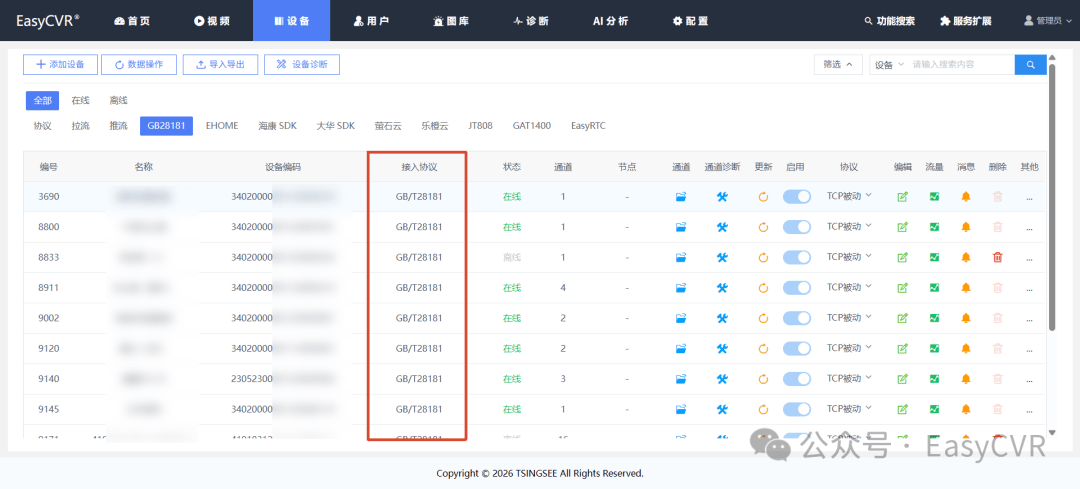Click the blue search magnifier button
Viewport: 1080px width, 489px height.
1030,65
